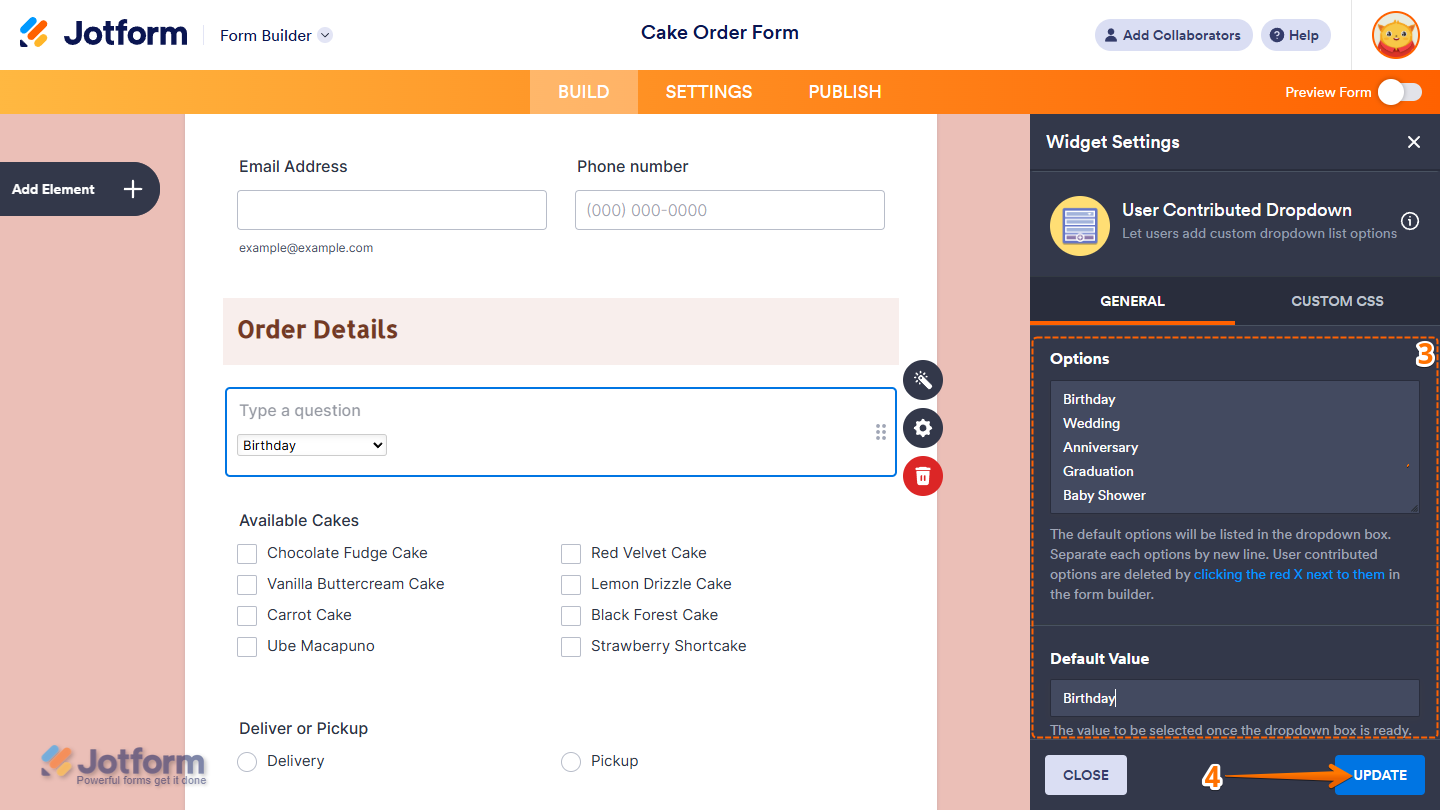This screenshot has height=810, width=1442.
Task: Open the Form Builder dropdown chevron
Action: pos(324,35)
